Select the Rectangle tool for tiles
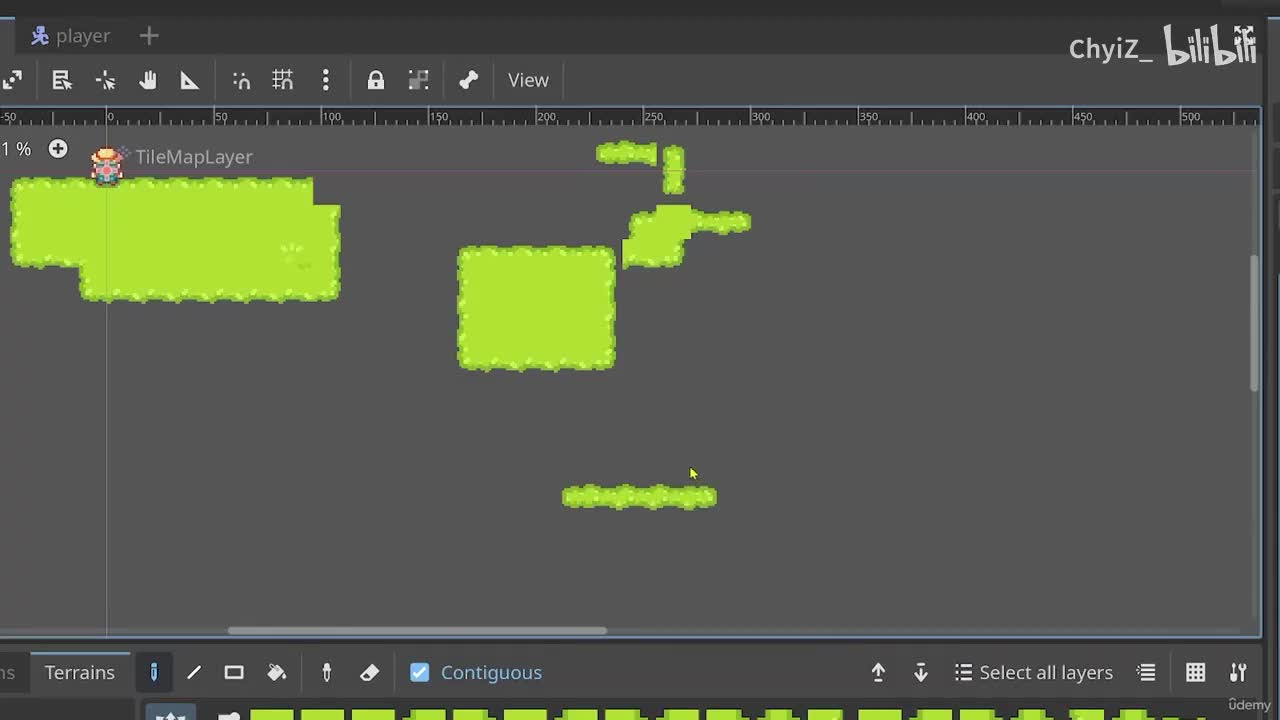Viewport: 1280px width, 720px height. [x=234, y=672]
